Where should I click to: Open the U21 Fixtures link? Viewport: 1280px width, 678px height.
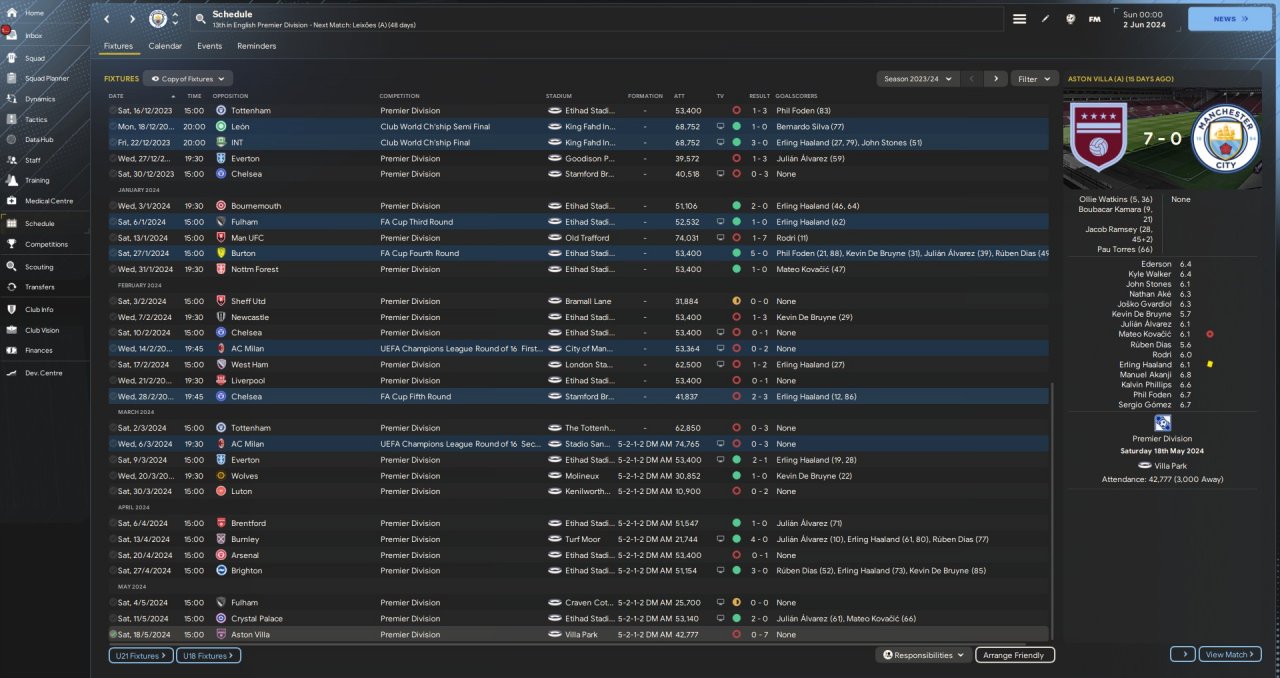pos(141,655)
